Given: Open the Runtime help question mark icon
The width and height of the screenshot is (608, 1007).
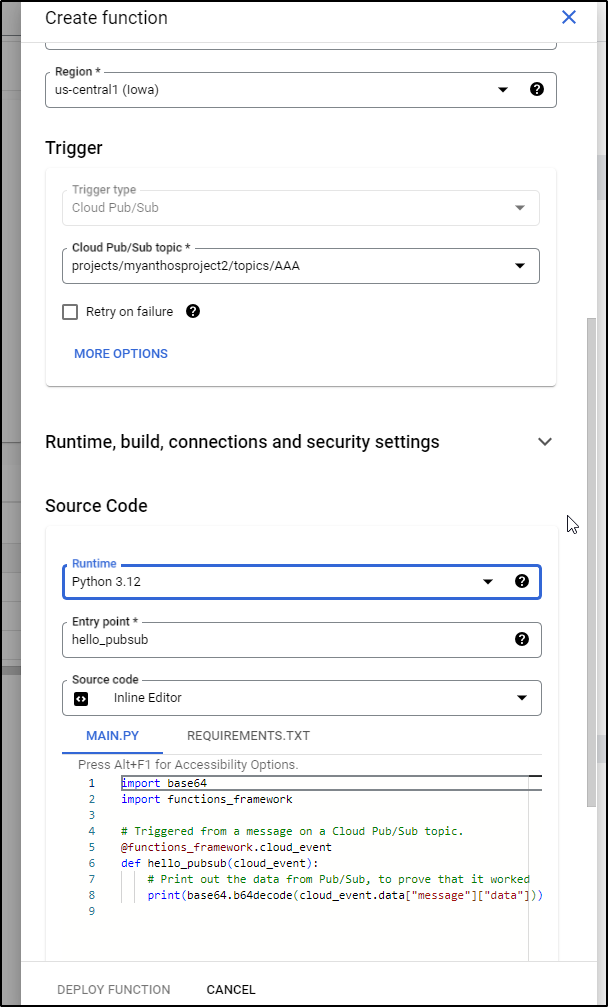Looking at the screenshot, I should tap(522, 581).
